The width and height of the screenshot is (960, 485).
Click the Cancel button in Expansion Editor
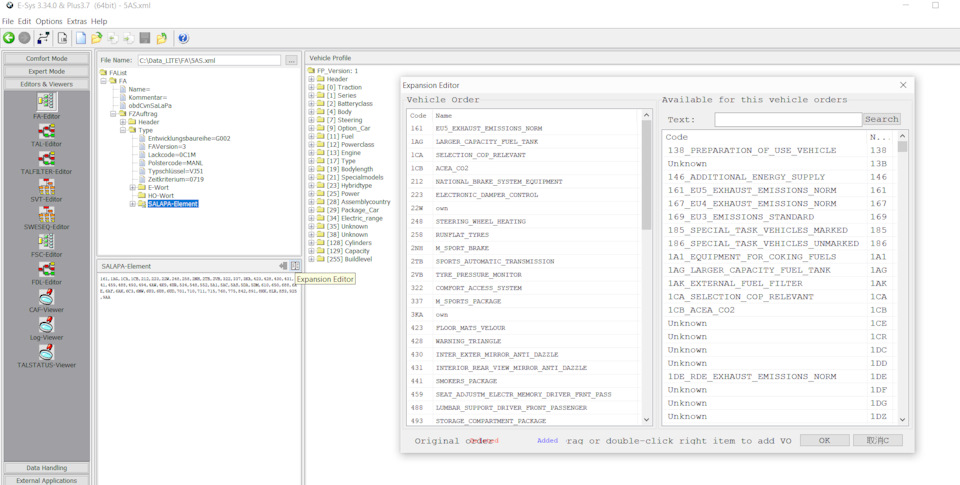click(x=878, y=440)
